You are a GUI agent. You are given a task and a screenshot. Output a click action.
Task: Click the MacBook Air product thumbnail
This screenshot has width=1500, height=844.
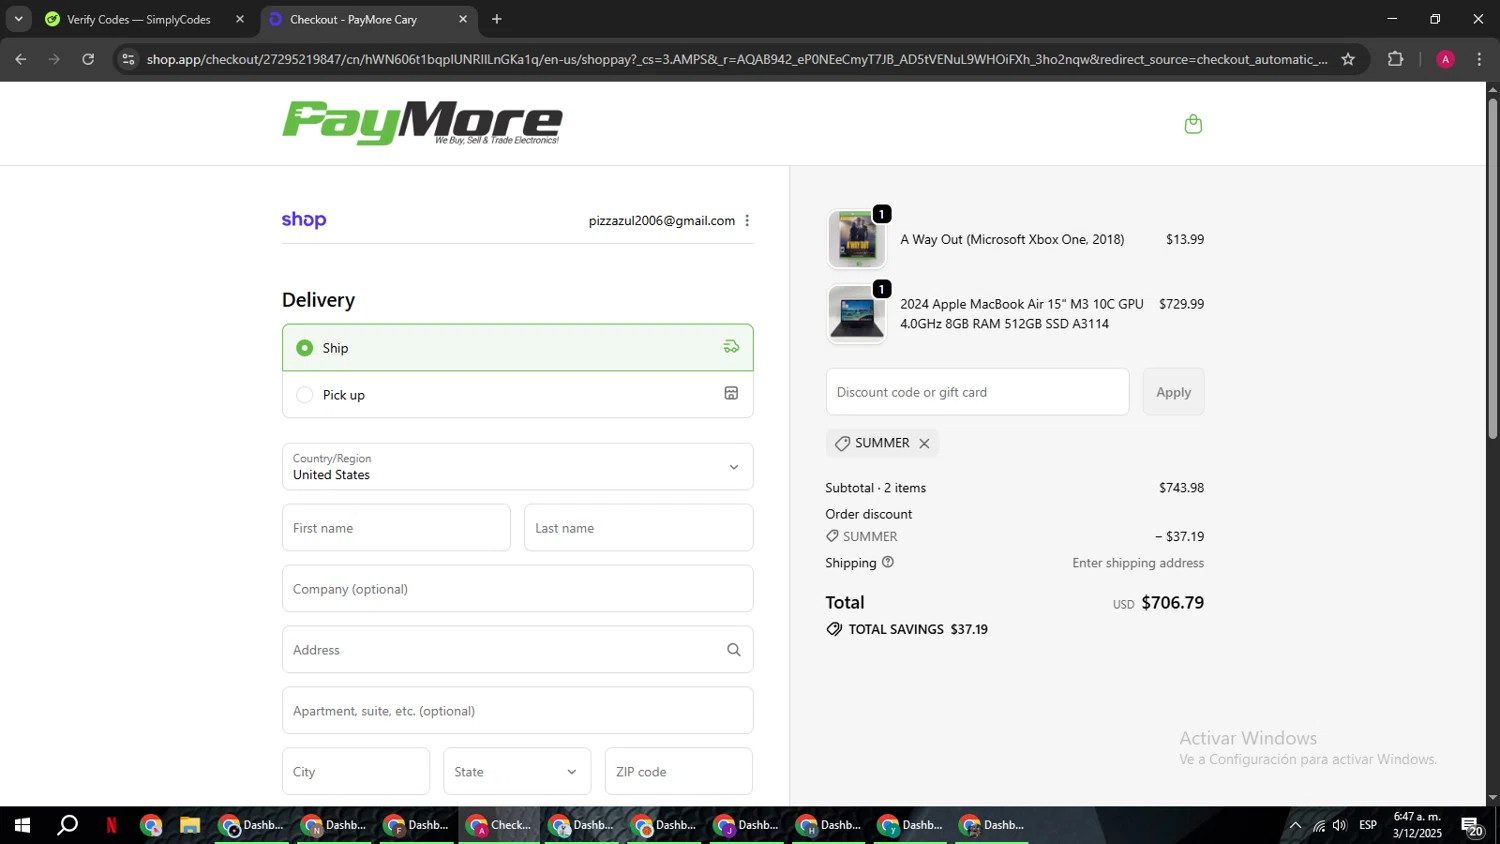pyautogui.click(x=856, y=314)
